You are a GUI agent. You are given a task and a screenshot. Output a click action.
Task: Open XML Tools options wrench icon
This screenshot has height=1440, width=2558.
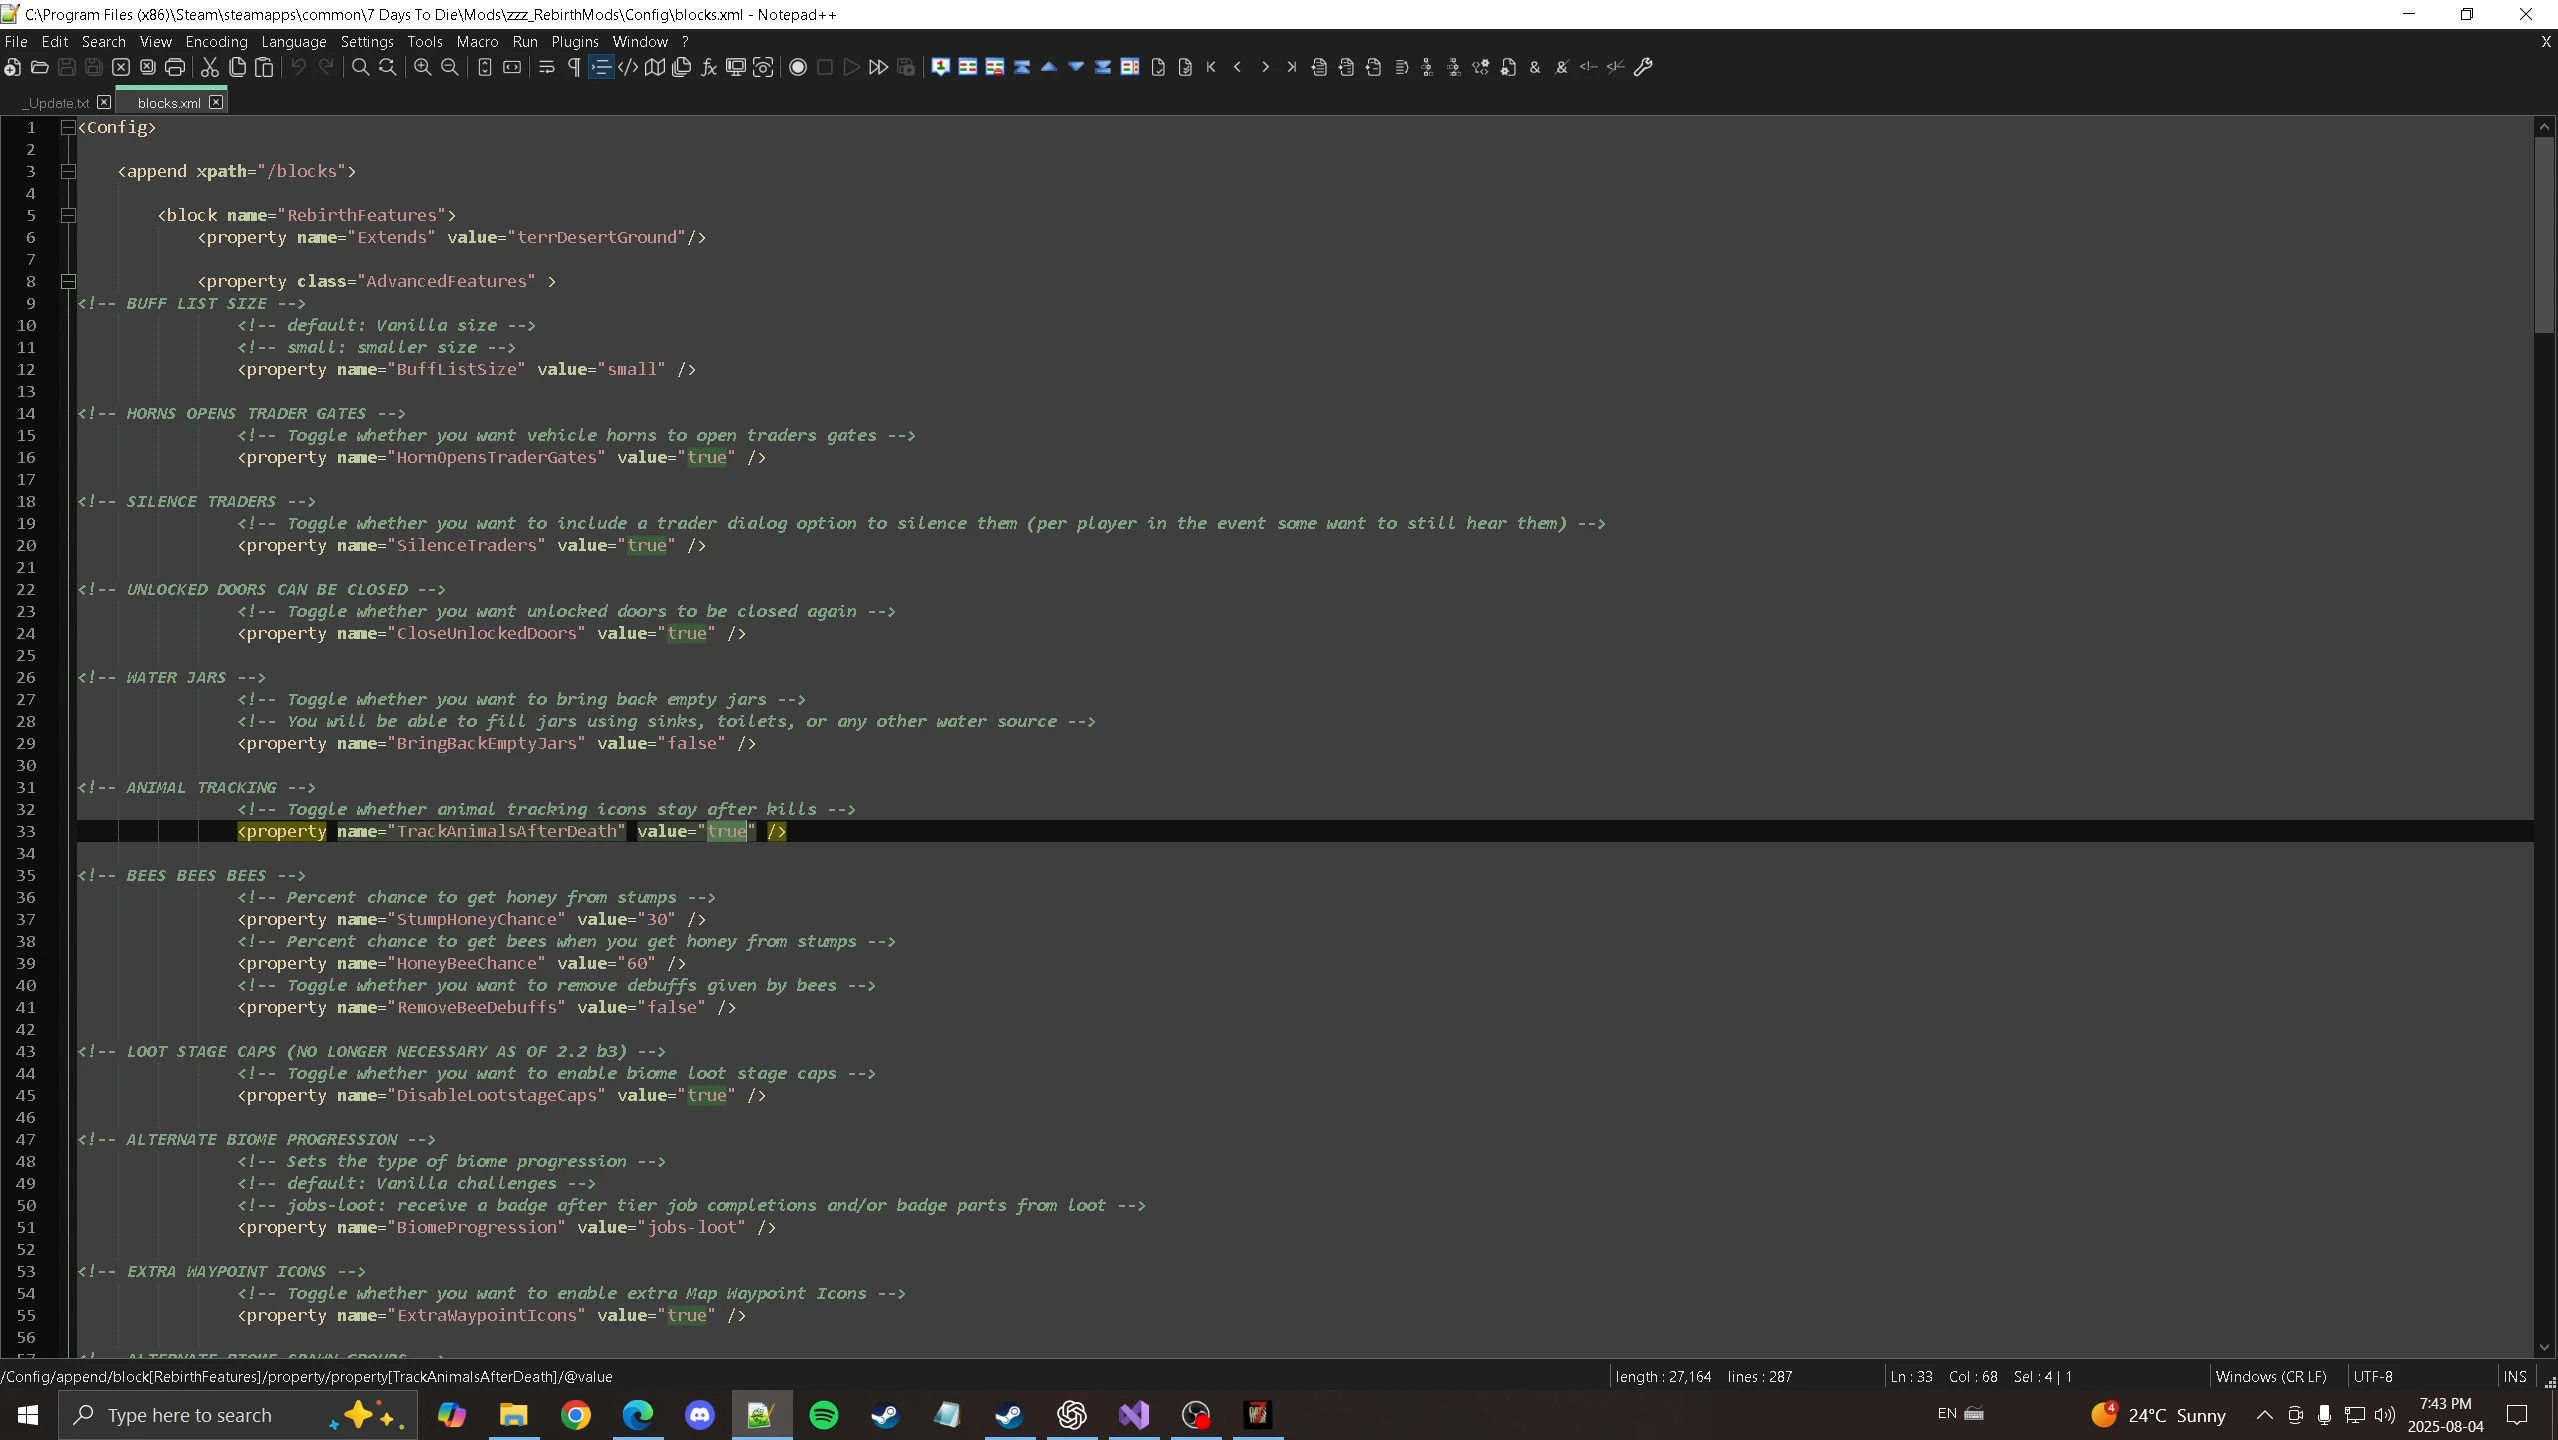[x=1643, y=67]
